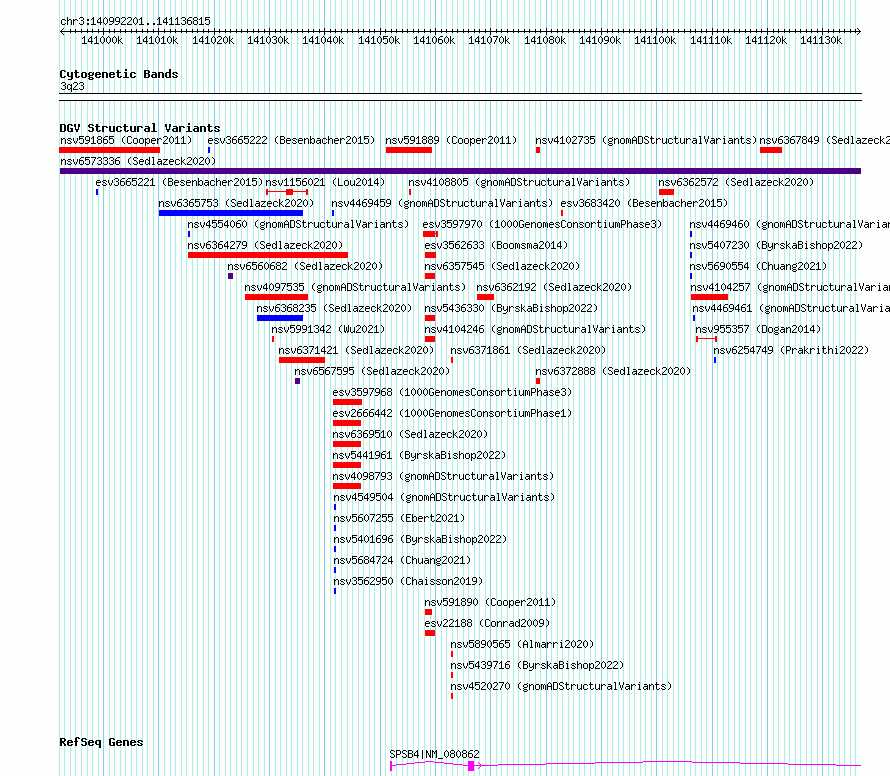890x776 pixels.
Task: Click nsv4554060 gnomAD variant label
Action: (298, 224)
